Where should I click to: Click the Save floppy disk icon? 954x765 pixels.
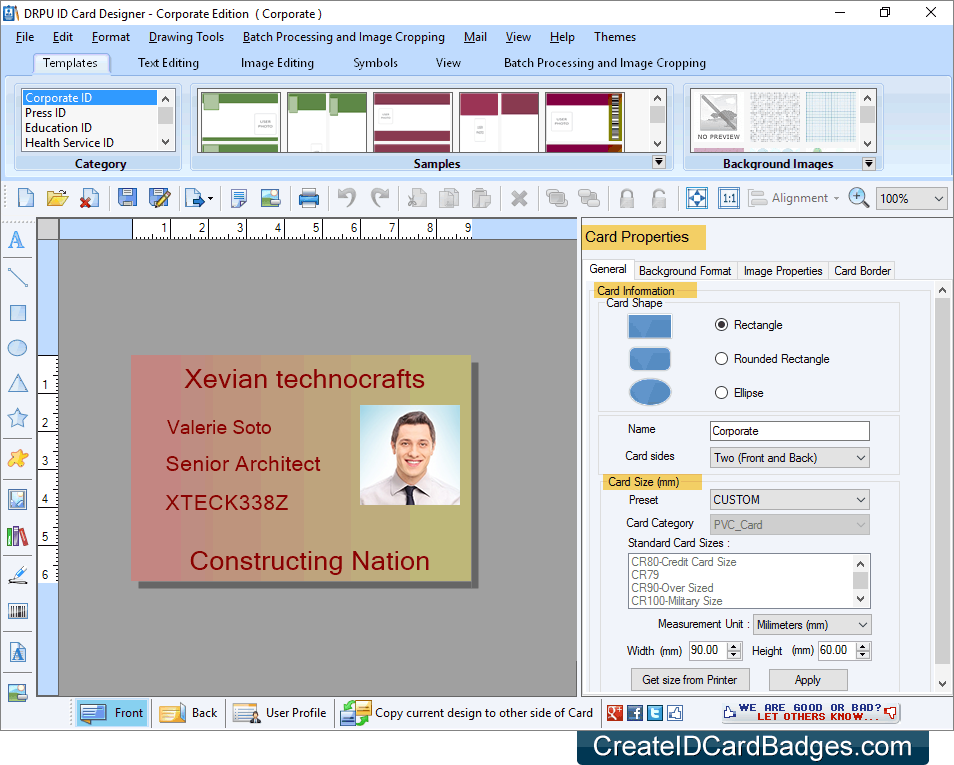[x=127, y=198]
